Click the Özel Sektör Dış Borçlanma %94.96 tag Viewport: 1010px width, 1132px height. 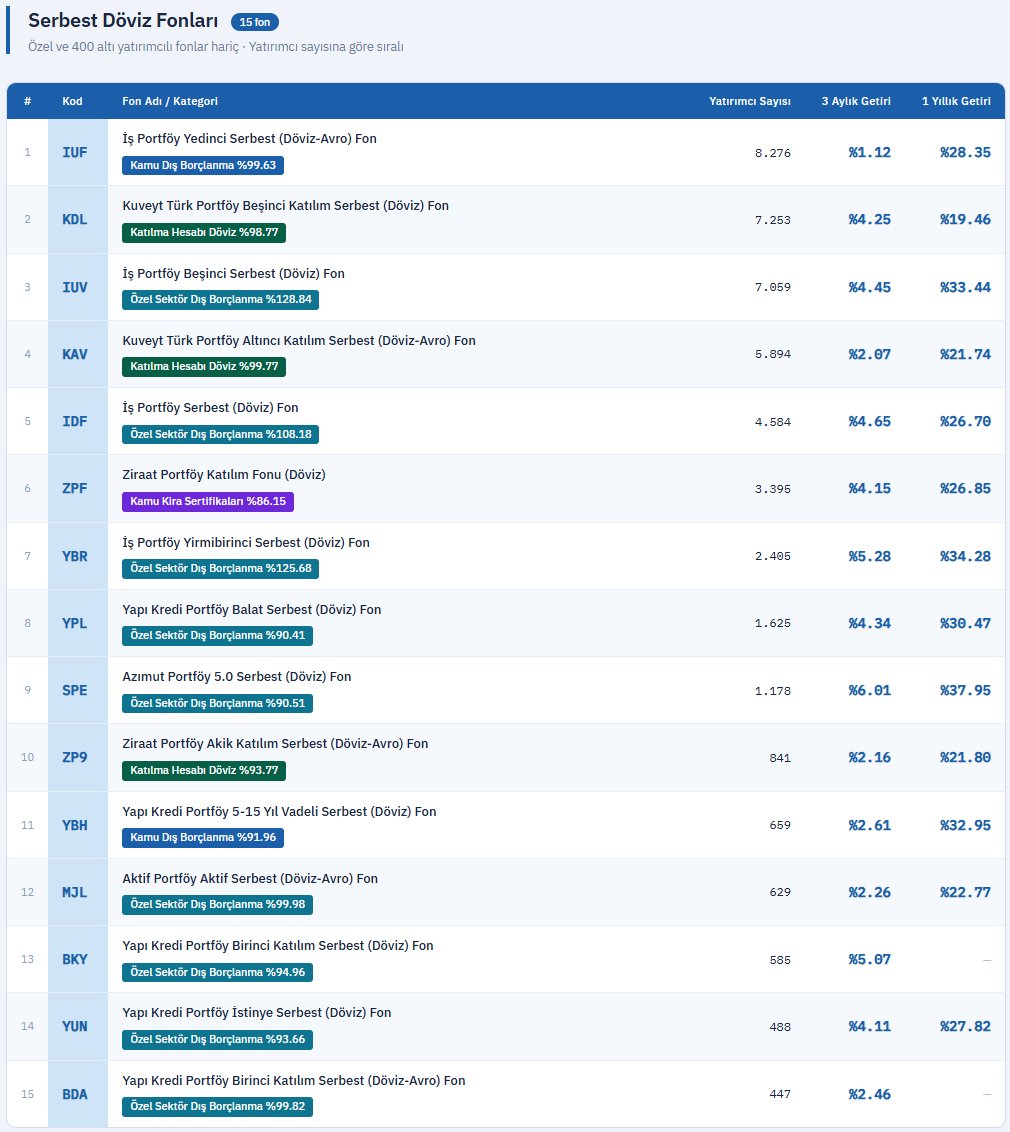click(x=217, y=972)
